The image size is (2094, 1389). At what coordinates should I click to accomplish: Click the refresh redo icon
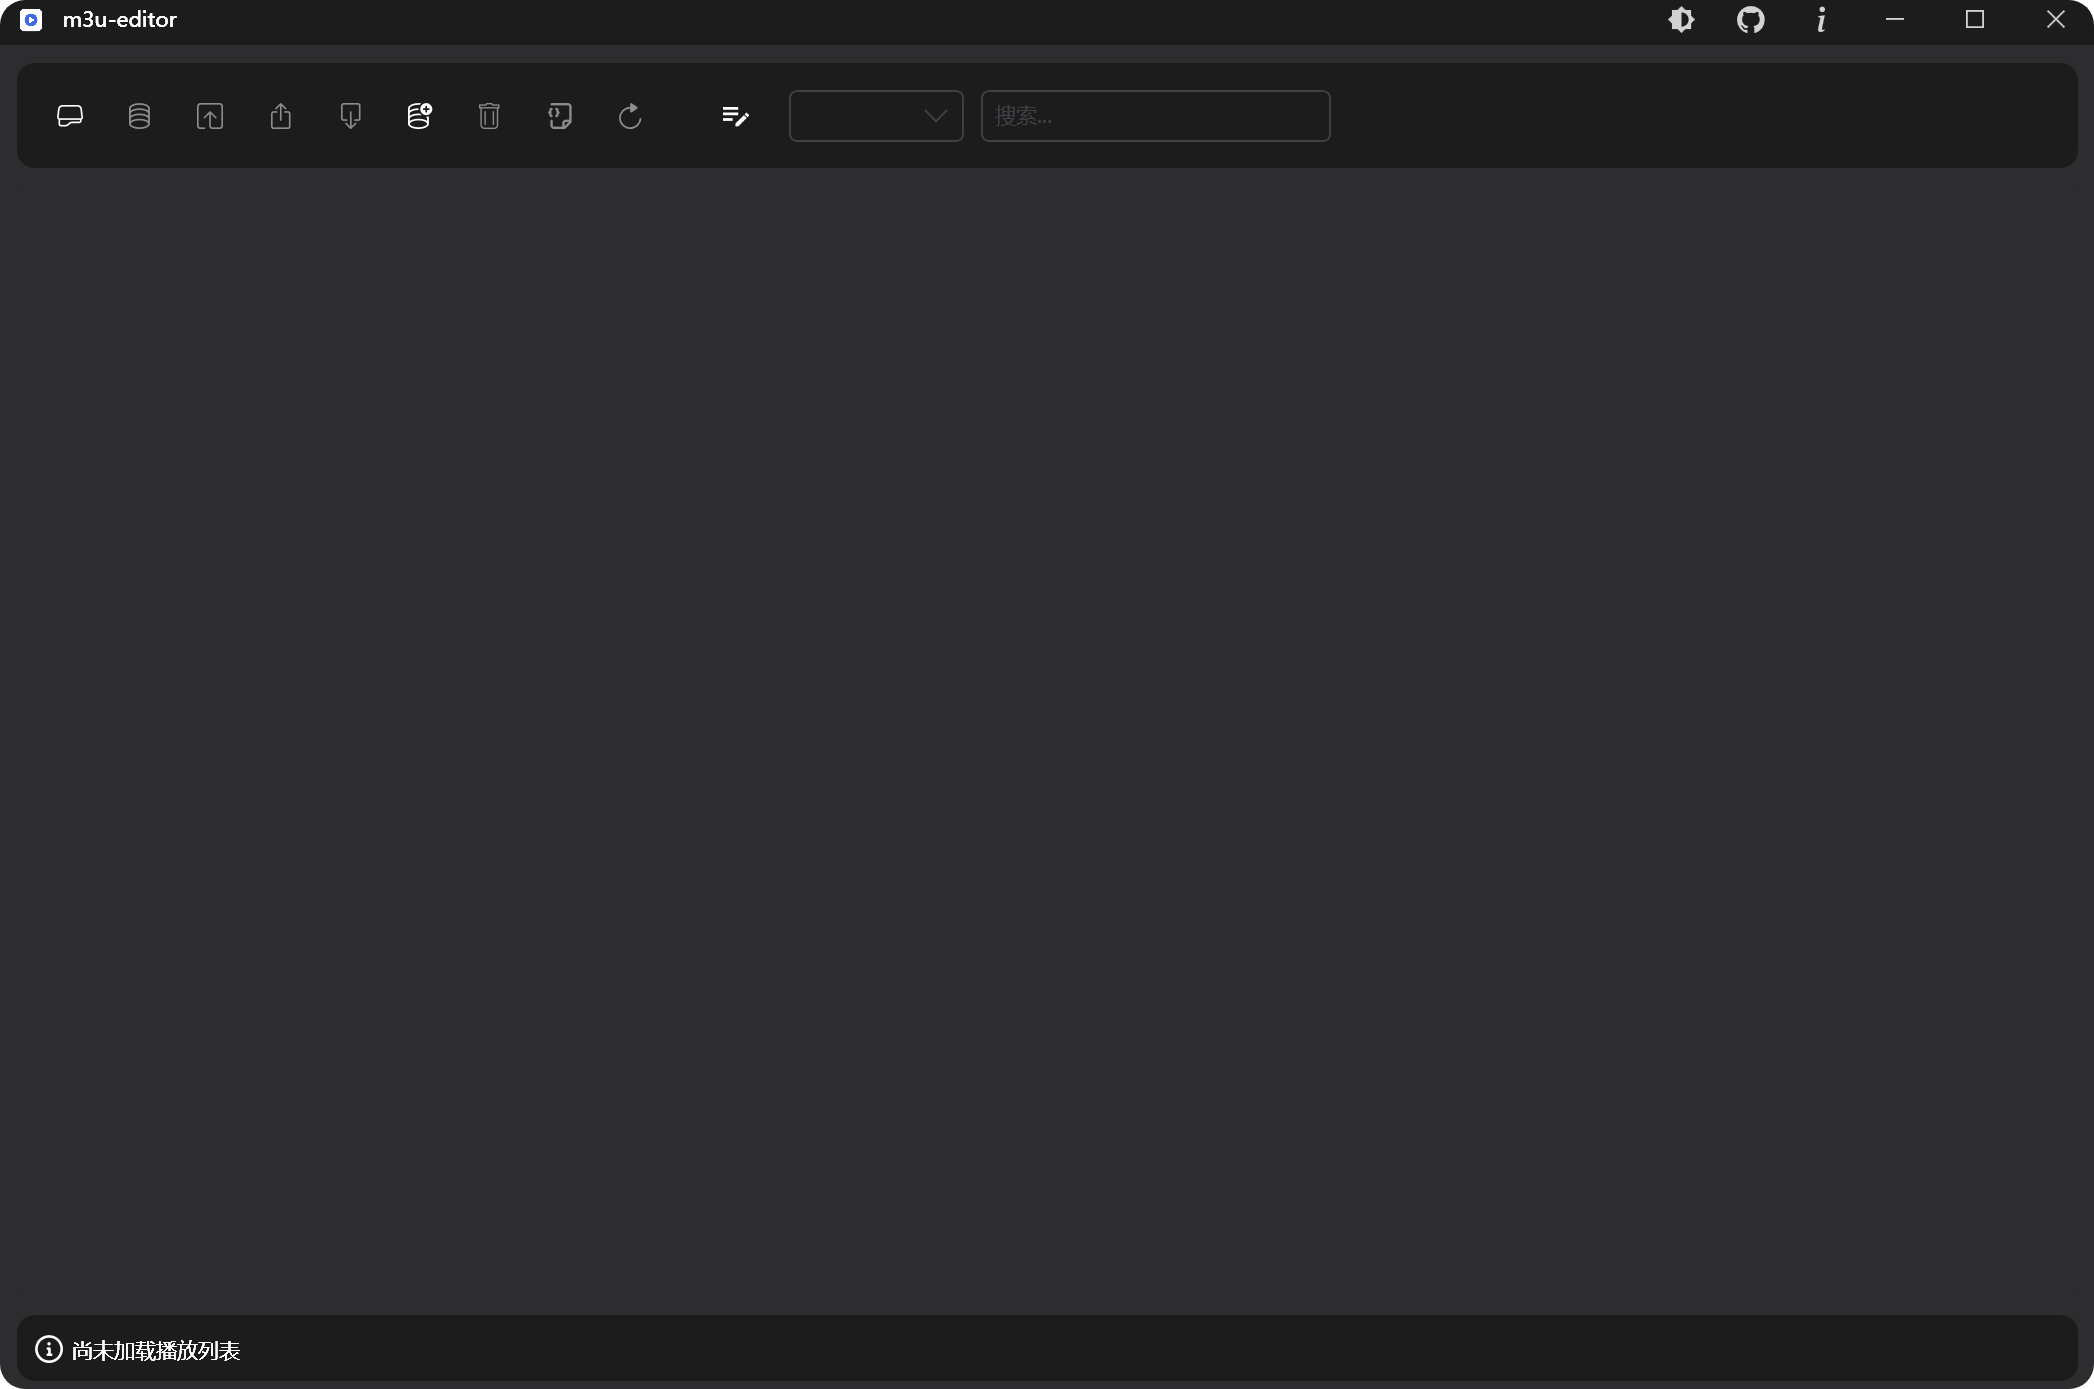point(629,115)
